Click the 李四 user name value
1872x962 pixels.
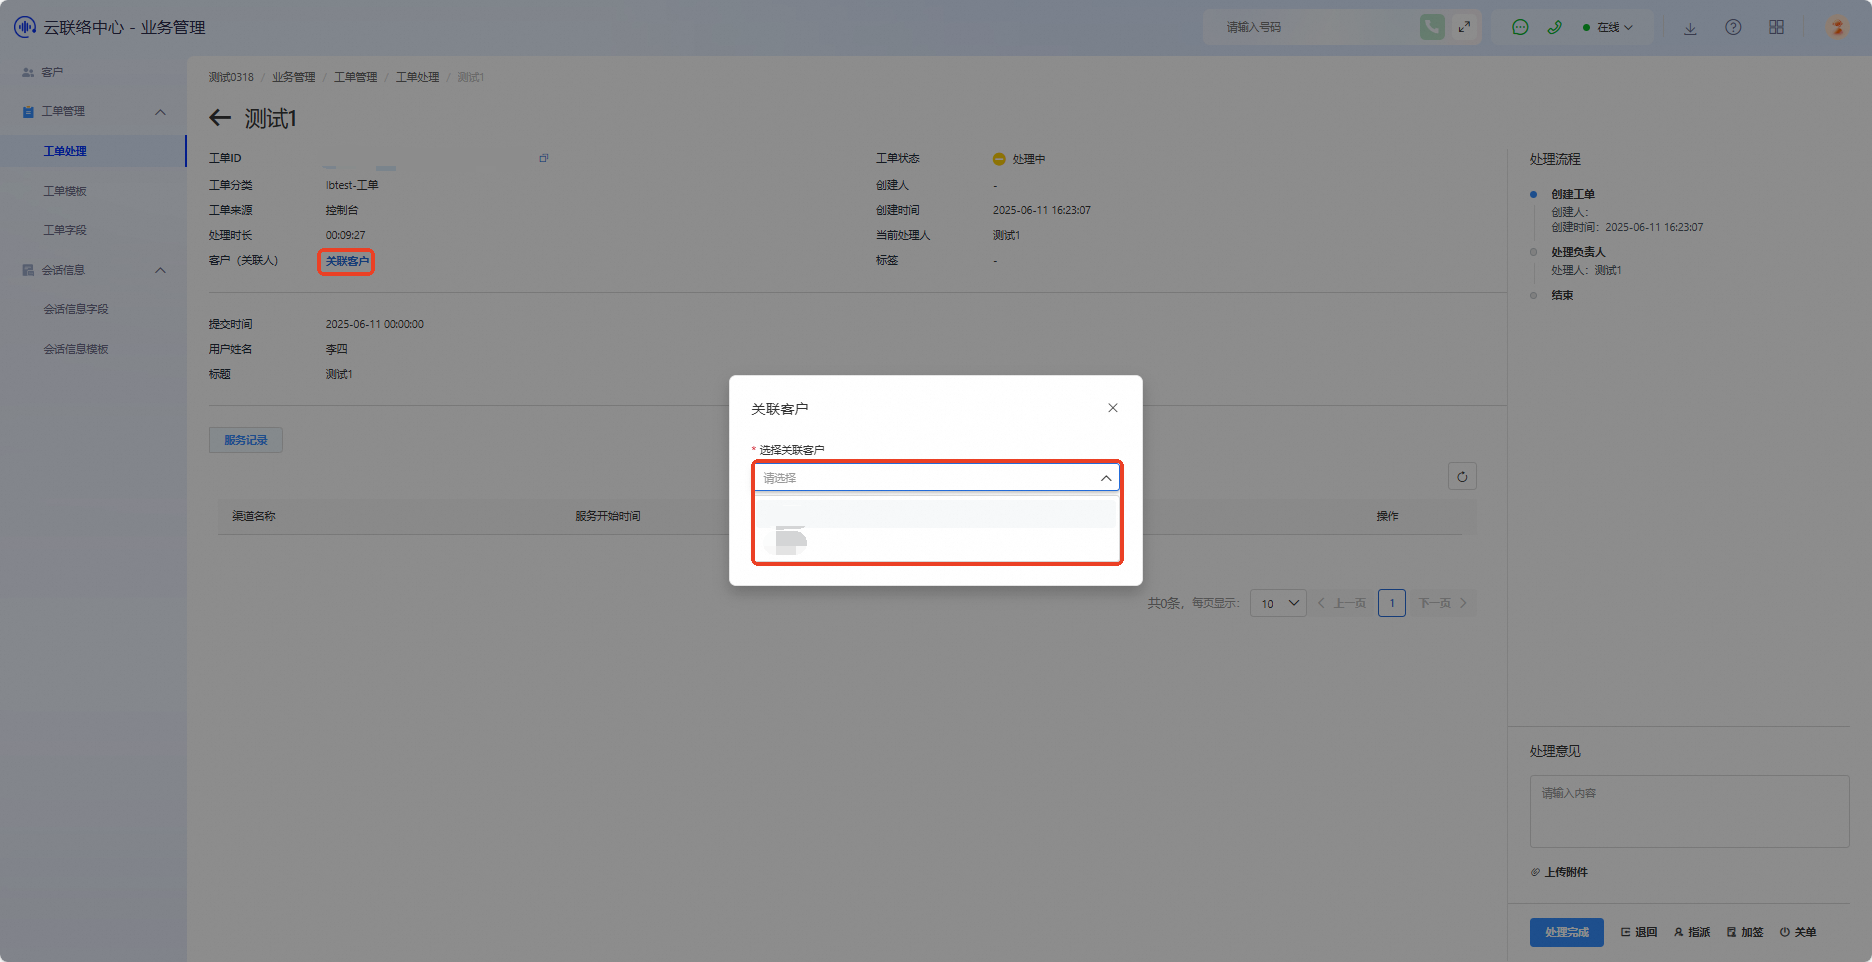pos(337,349)
